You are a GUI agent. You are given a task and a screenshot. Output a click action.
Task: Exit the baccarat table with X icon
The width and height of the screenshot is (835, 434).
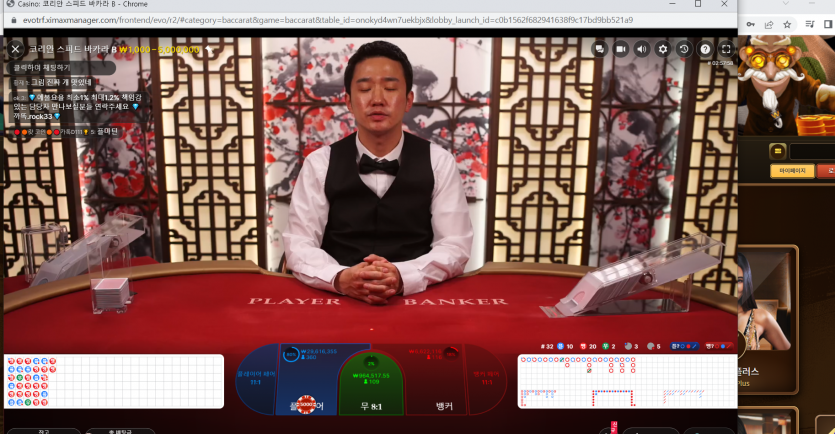[15, 49]
